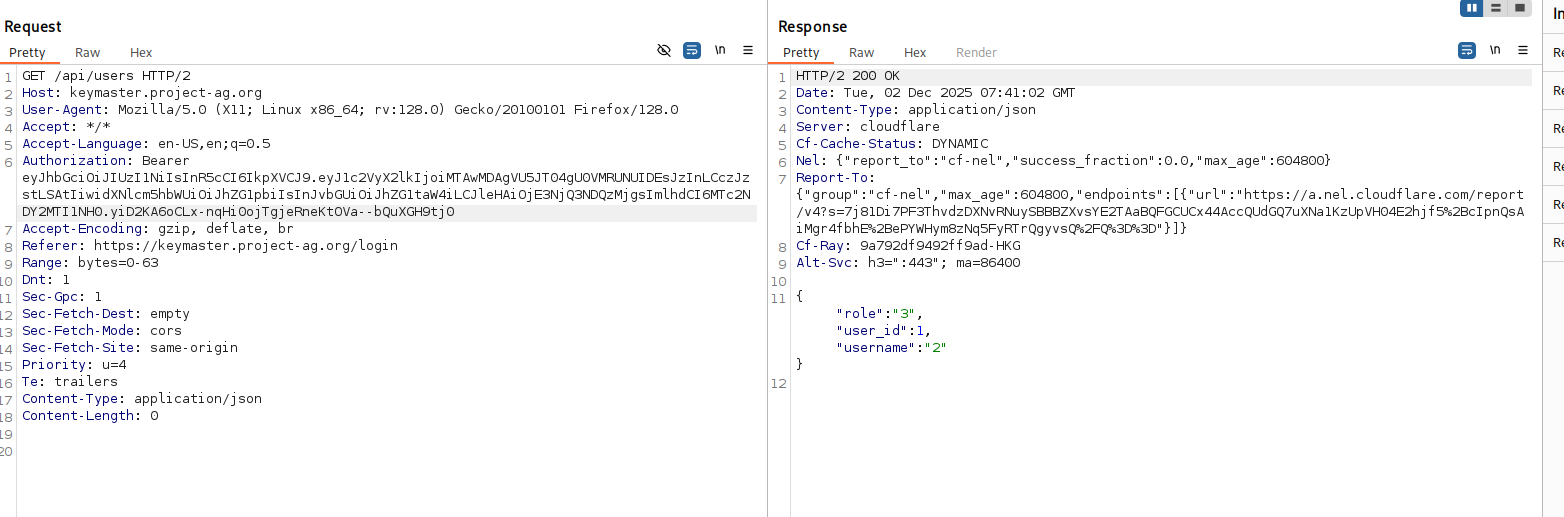Image resolution: width=1564 pixels, height=517 pixels.
Task: Select the combined tabbed layout icon
Action: 1520,8
